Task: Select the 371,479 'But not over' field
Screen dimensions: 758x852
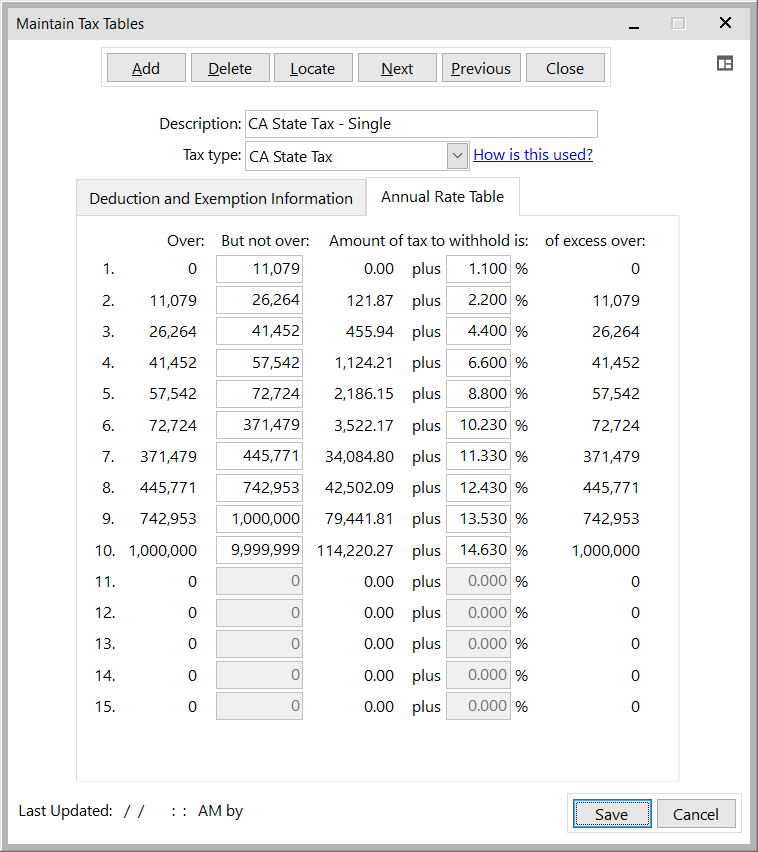Action: click(259, 425)
